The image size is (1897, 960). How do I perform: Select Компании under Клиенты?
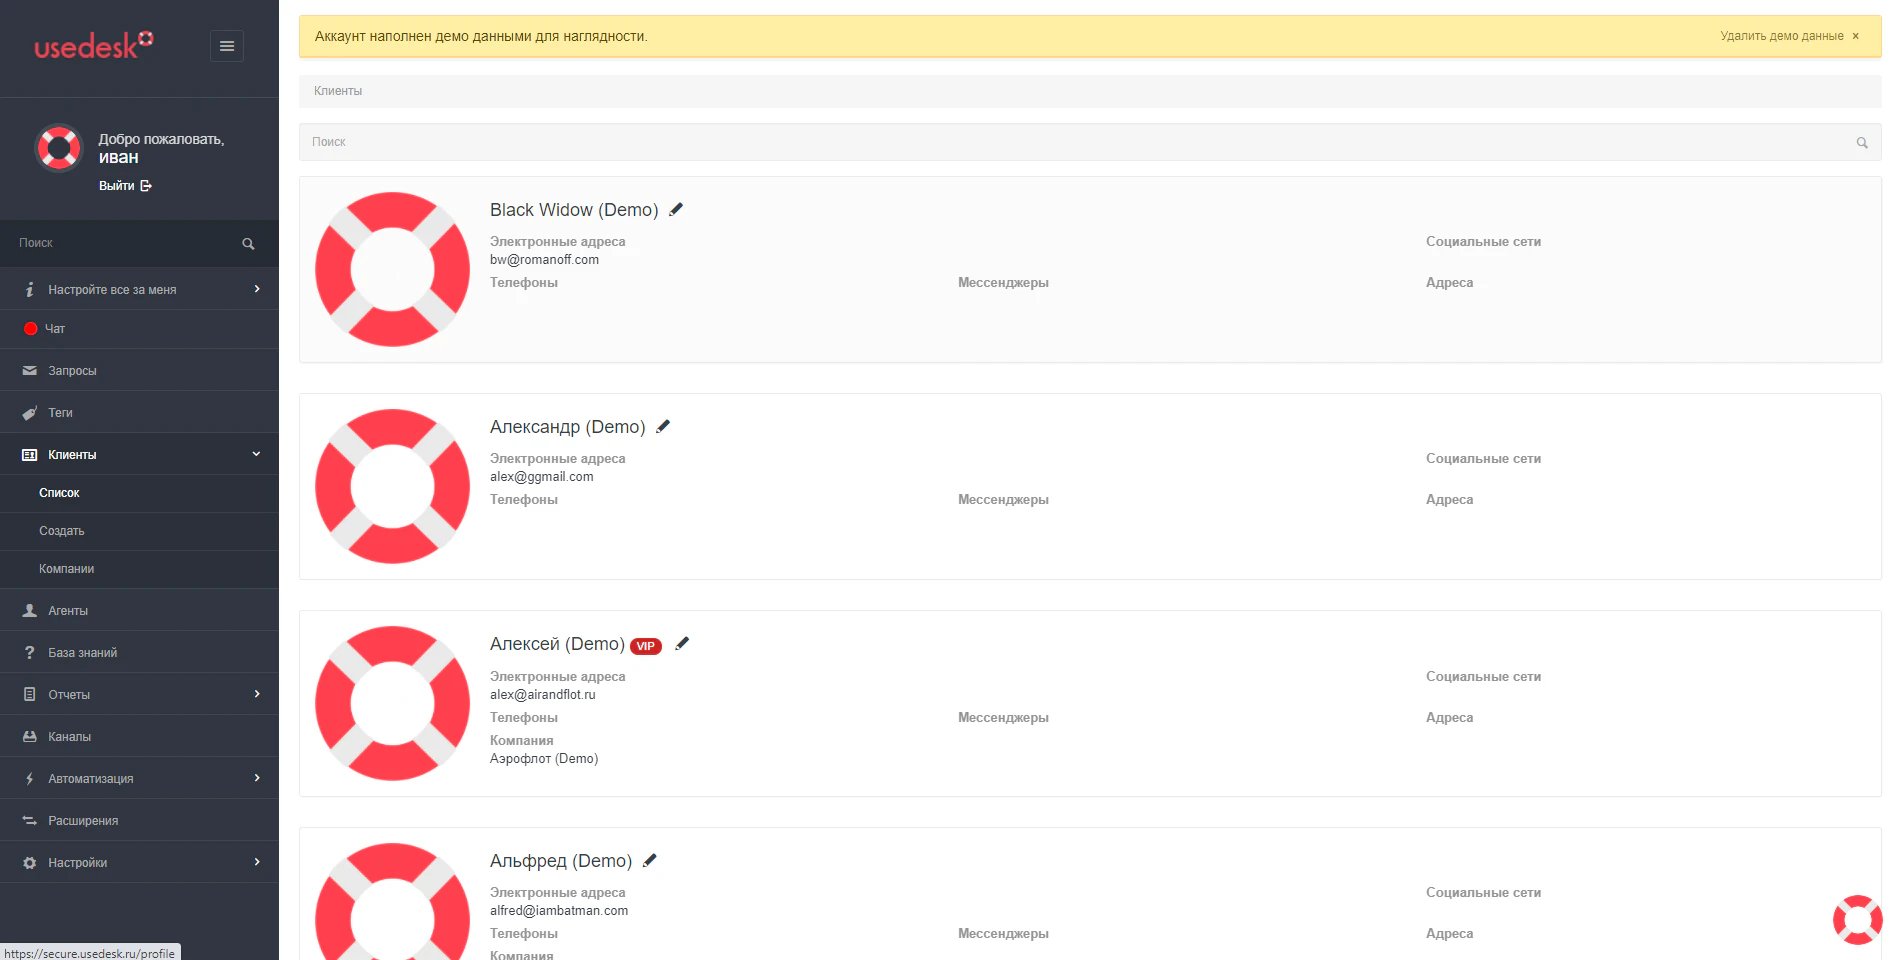pyautogui.click(x=139, y=569)
